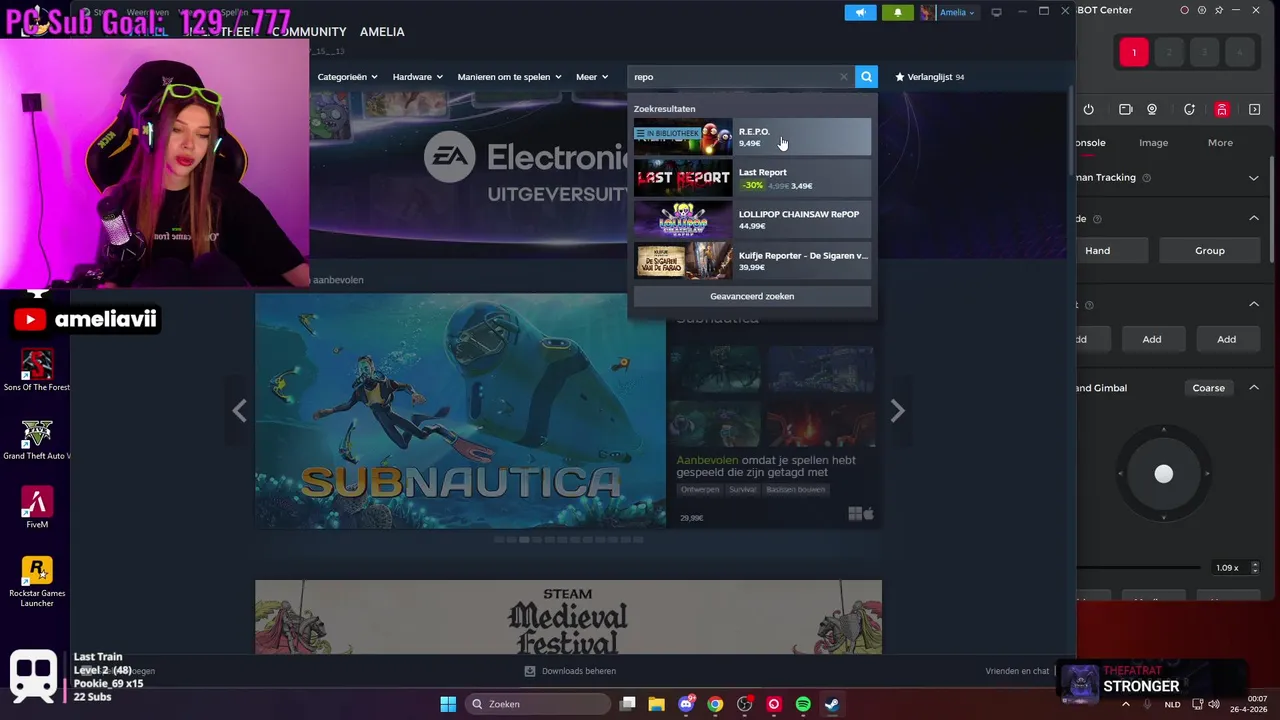Click the blue magnifier search button
Viewport: 1280px width, 720px height.
click(867, 76)
